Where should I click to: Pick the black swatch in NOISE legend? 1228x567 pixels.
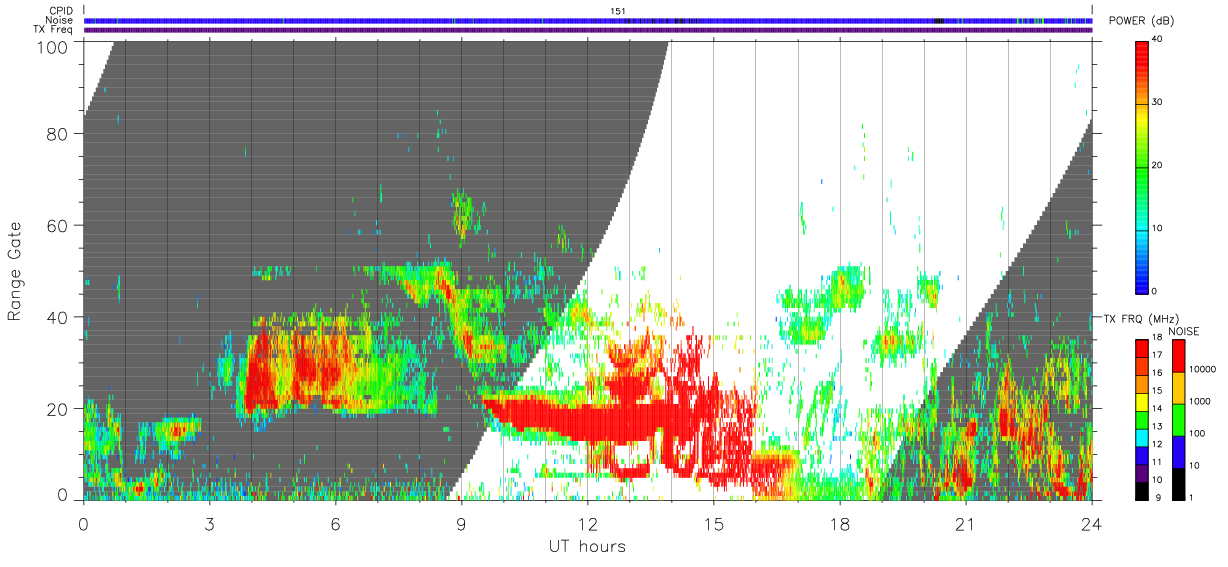coord(1178,484)
